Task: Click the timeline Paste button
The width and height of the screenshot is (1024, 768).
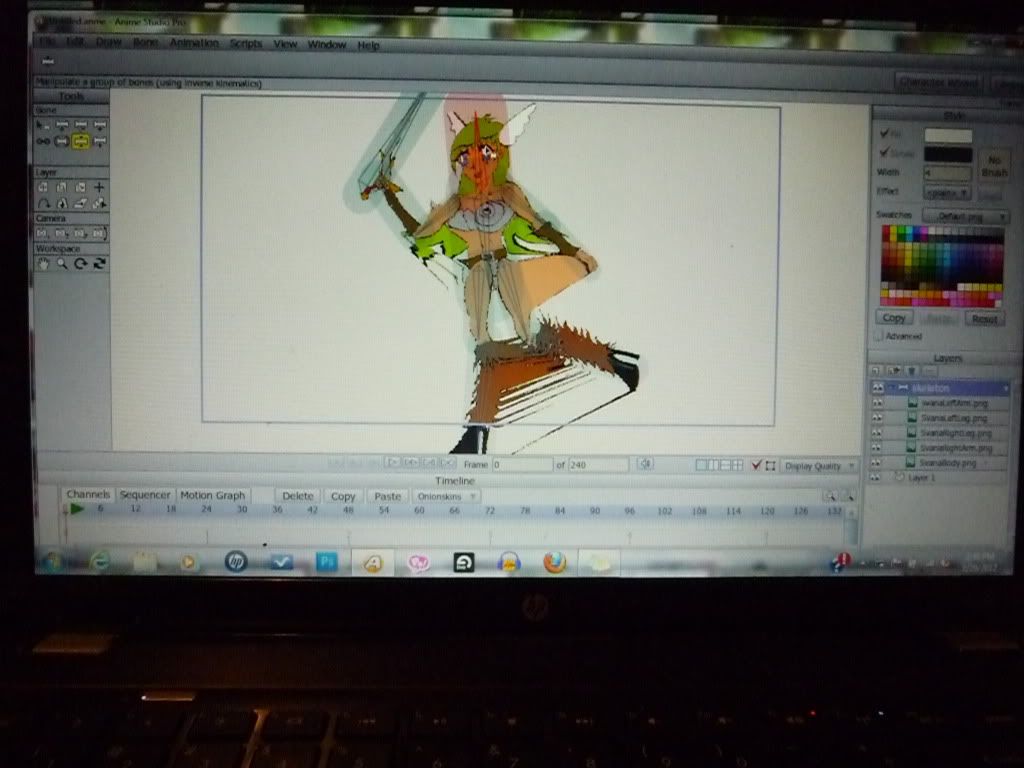Action: [x=387, y=496]
